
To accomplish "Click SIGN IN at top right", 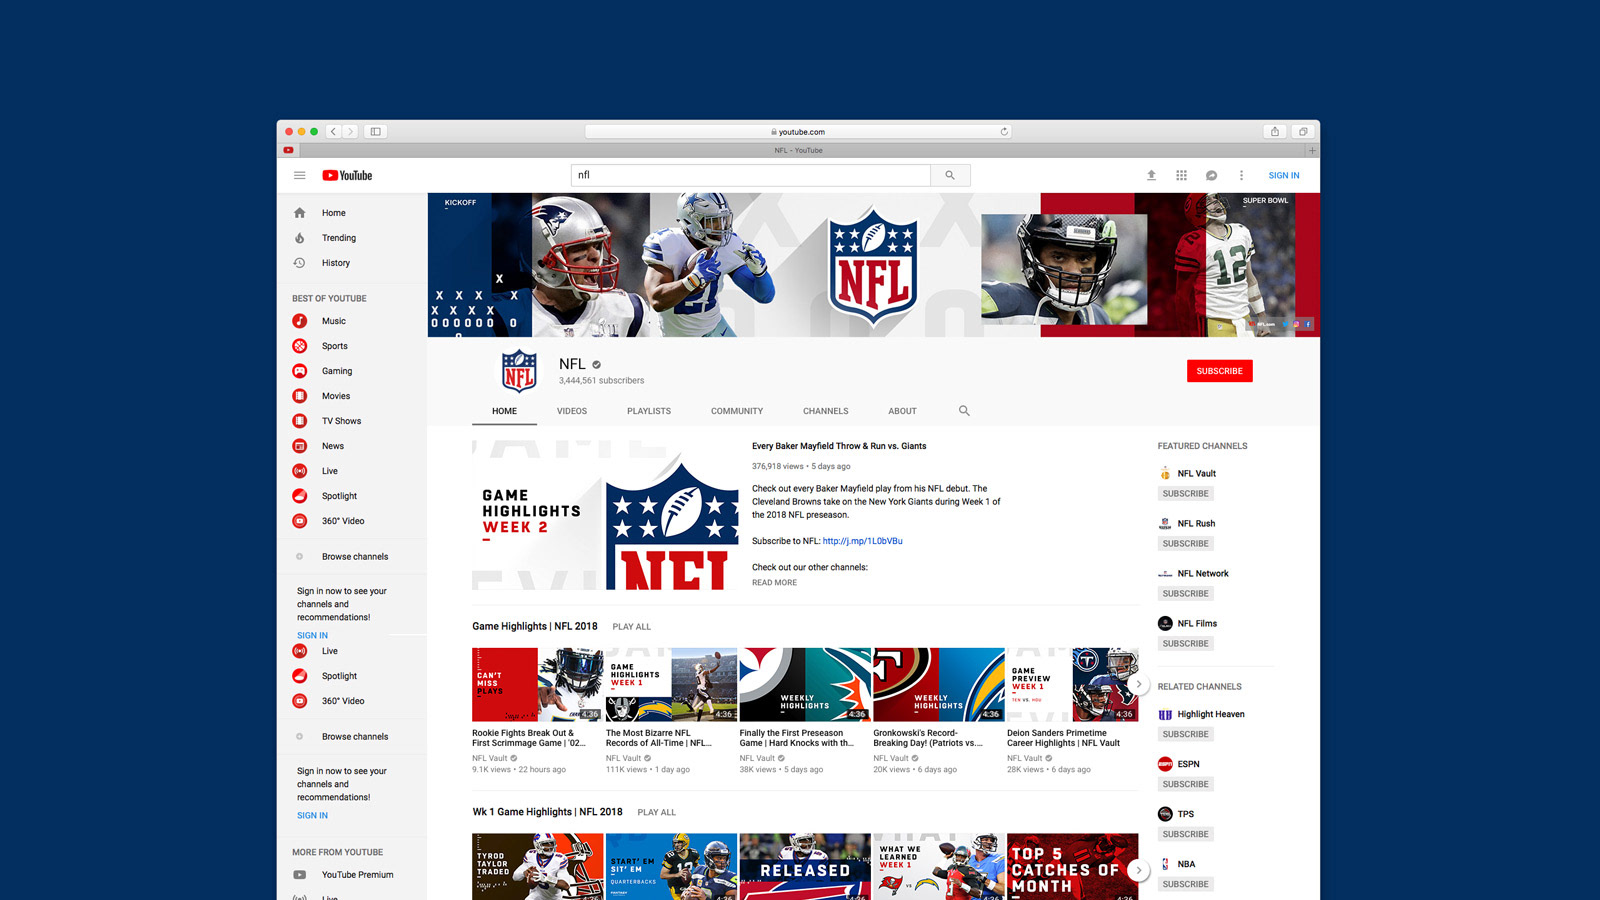I will pyautogui.click(x=1284, y=175).
